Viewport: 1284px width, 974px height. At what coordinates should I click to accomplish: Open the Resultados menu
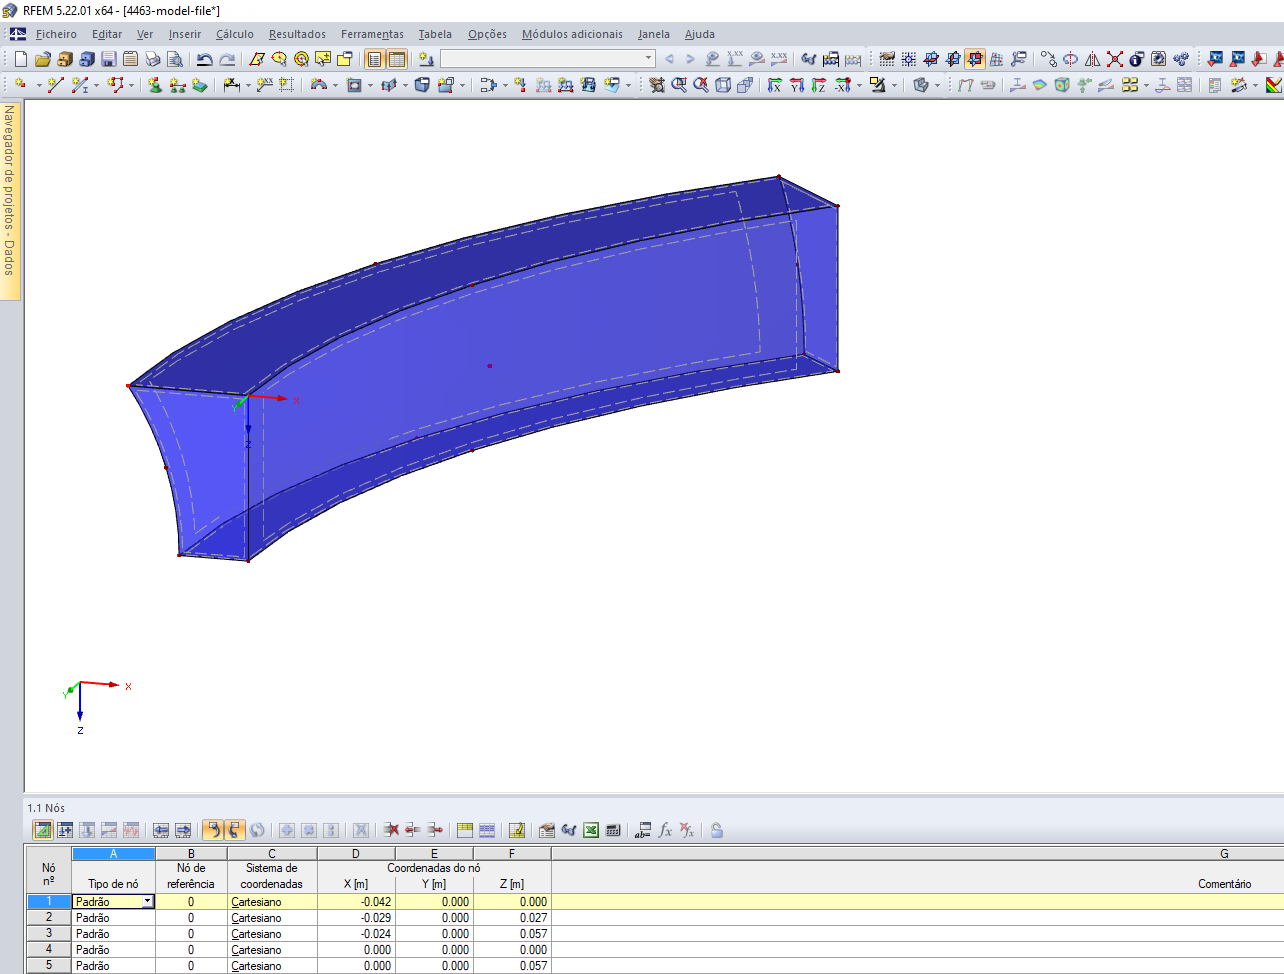pyautogui.click(x=297, y=34)
